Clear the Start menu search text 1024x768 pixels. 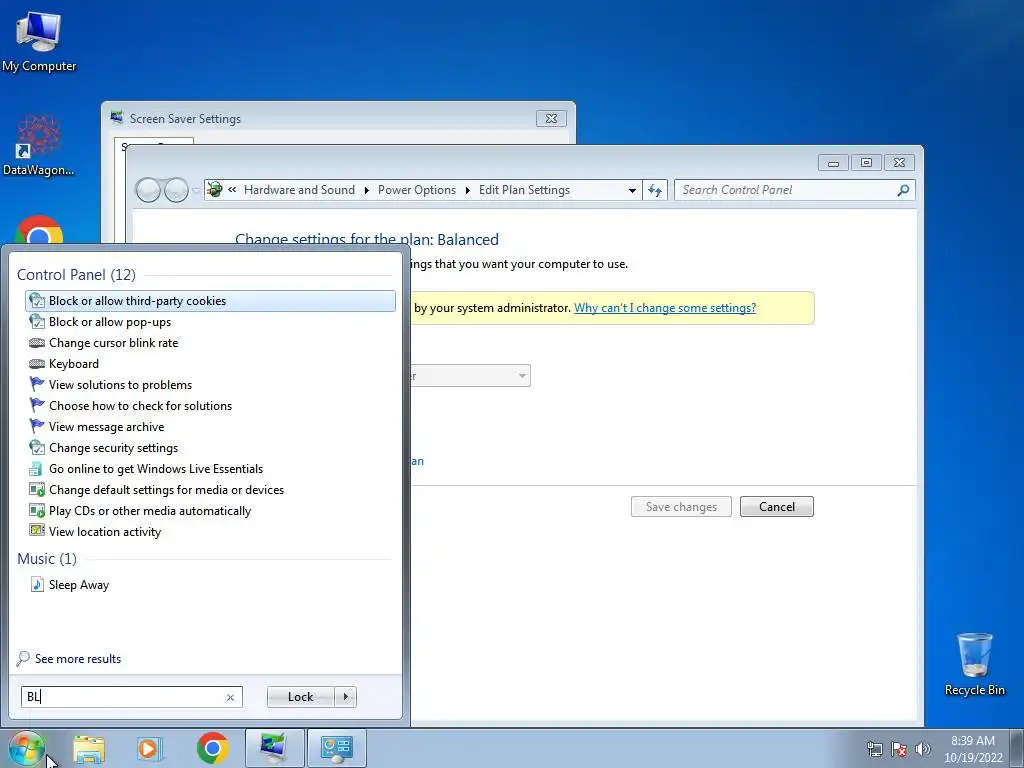tap(230, 697)
